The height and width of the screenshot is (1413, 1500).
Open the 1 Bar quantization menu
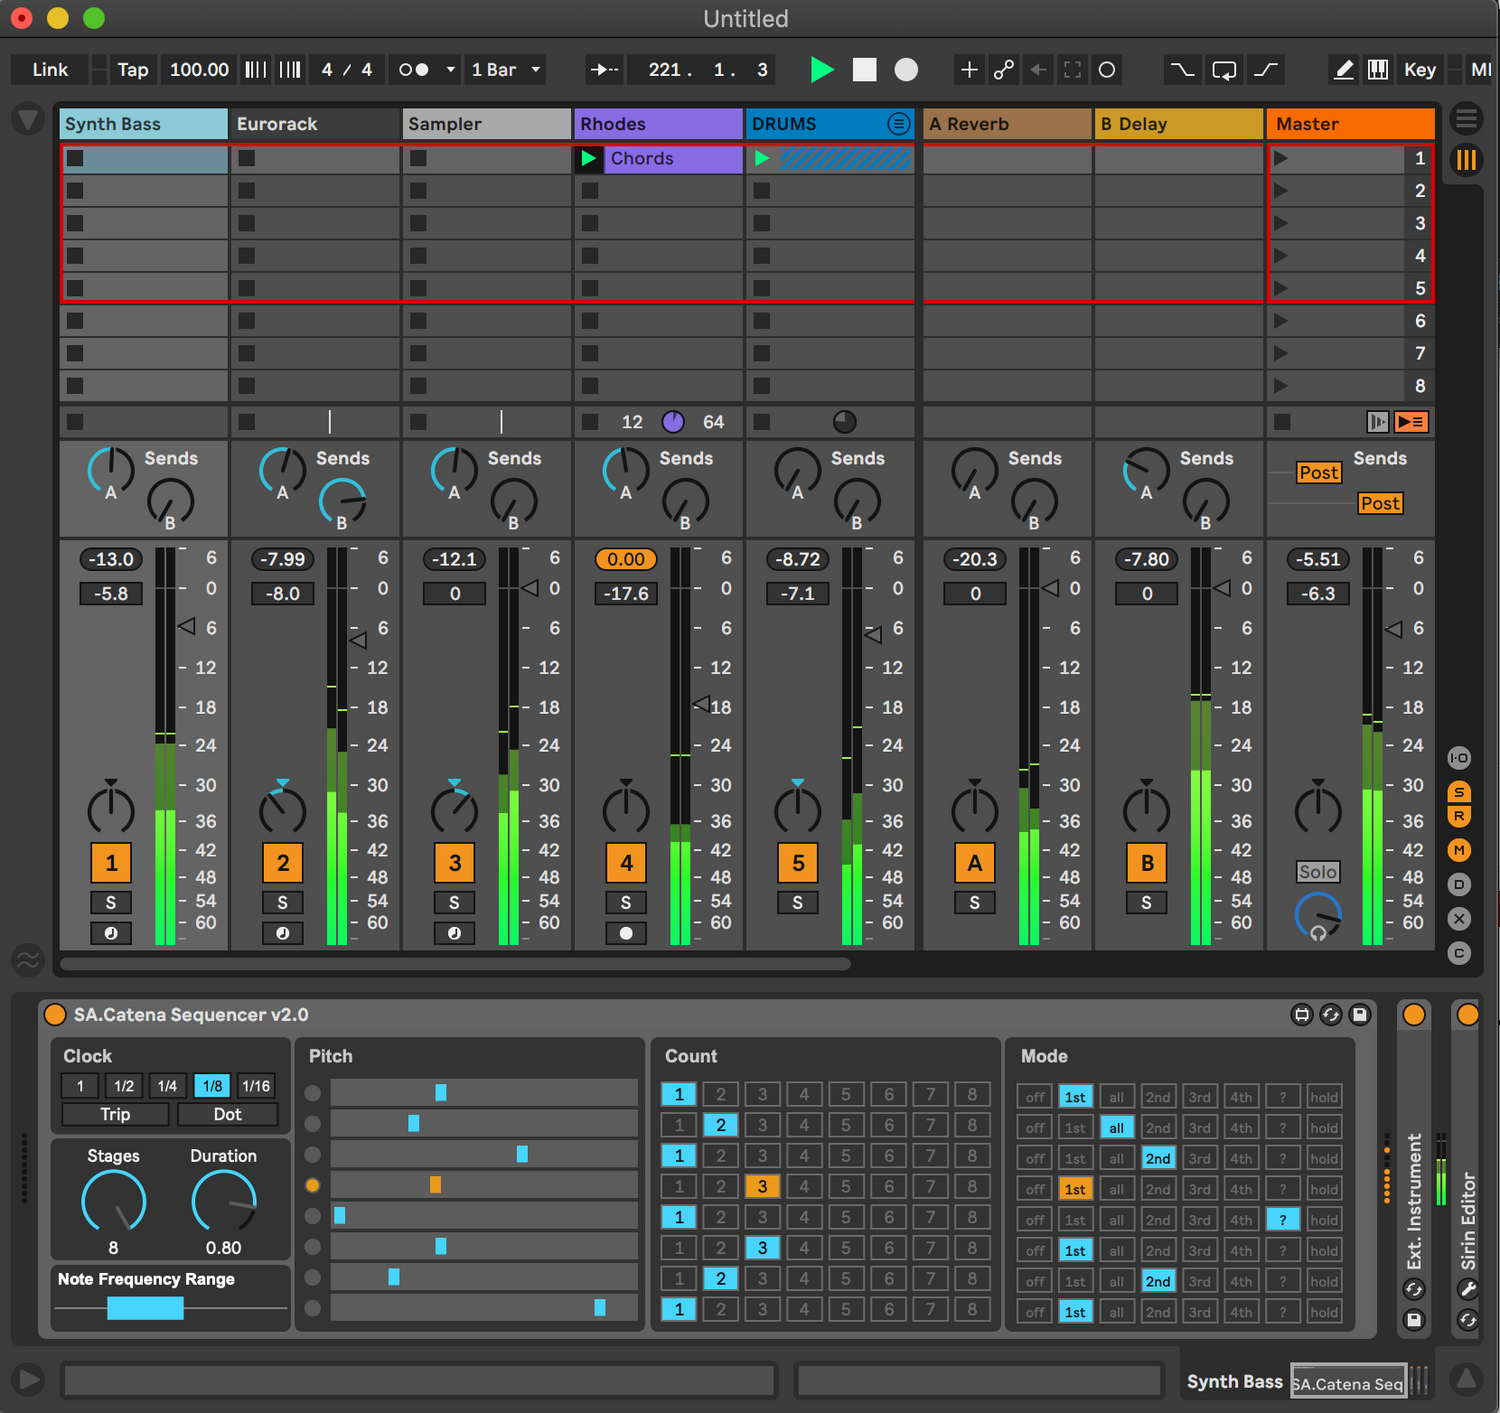point(506,69)
